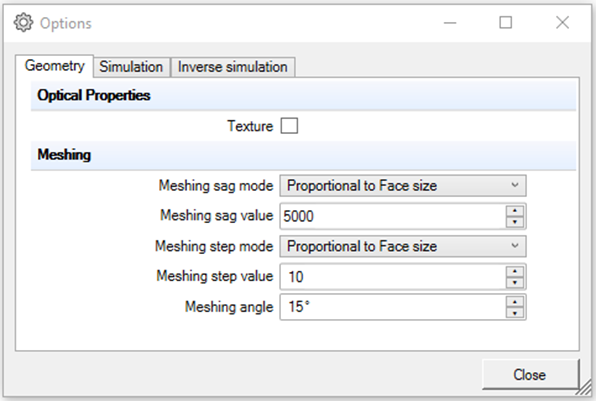Decrease Meshing angle with down arrow
Screen dimensions: 596x401
point(515,313)
